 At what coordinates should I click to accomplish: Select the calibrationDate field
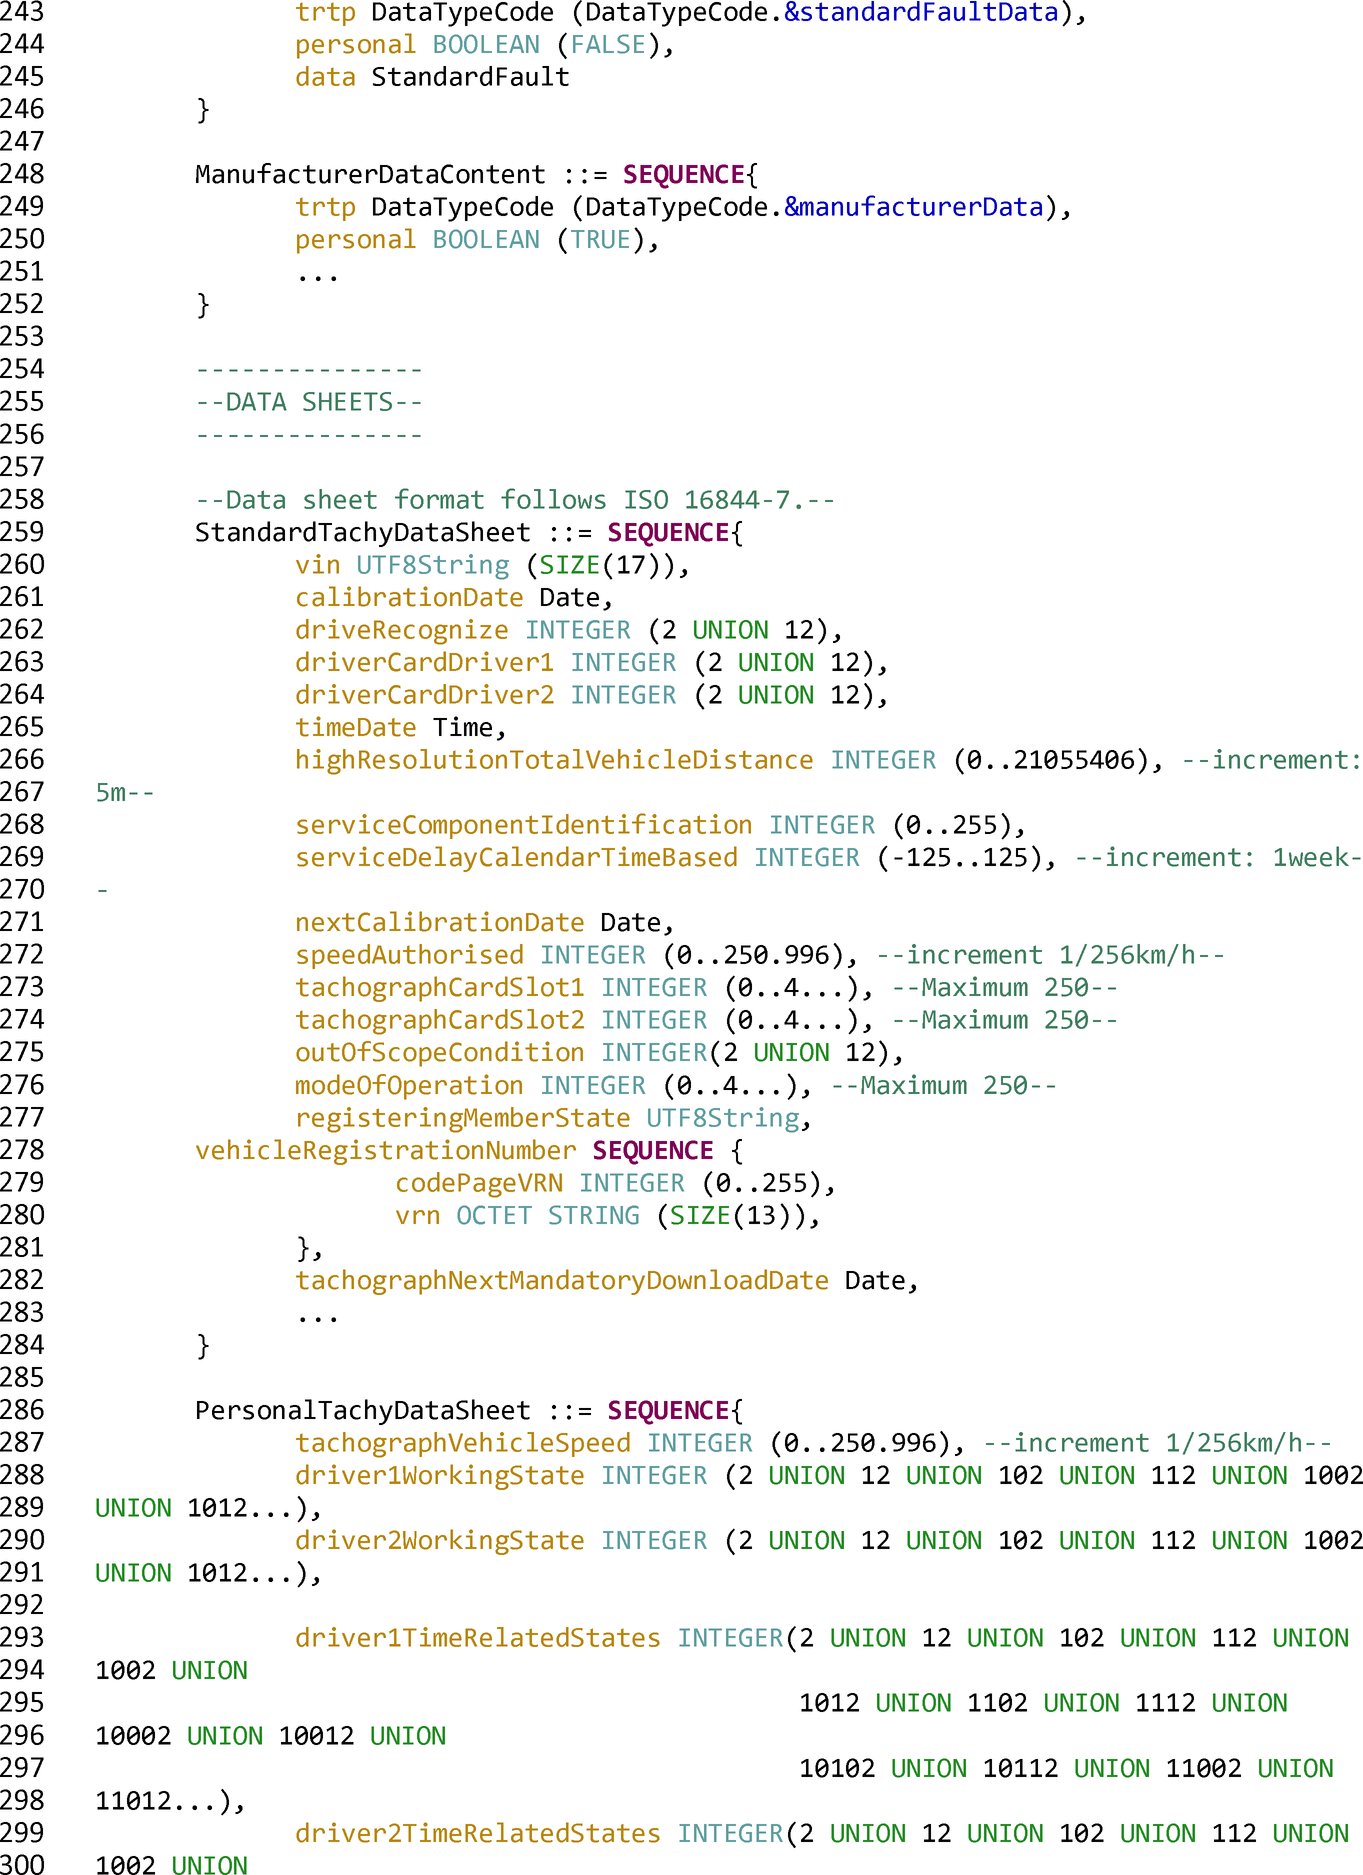tap(454, 598)
